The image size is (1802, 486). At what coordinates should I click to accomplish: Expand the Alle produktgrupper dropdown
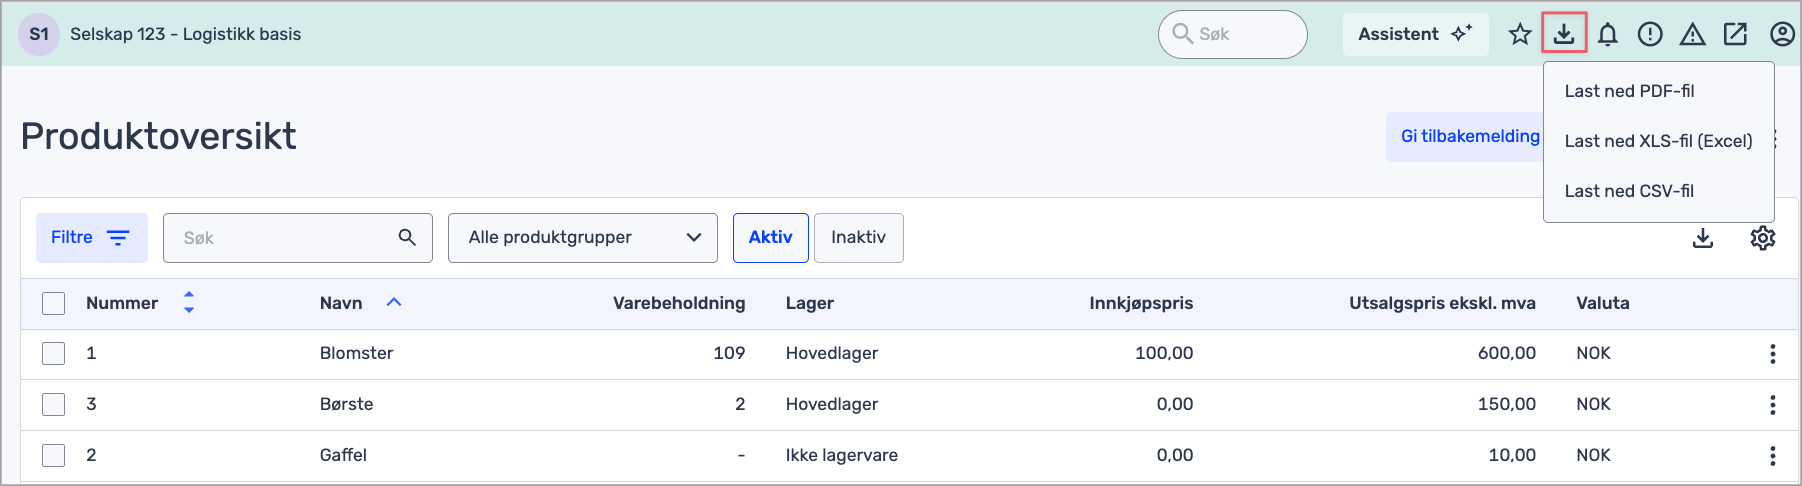click(582, 238)
